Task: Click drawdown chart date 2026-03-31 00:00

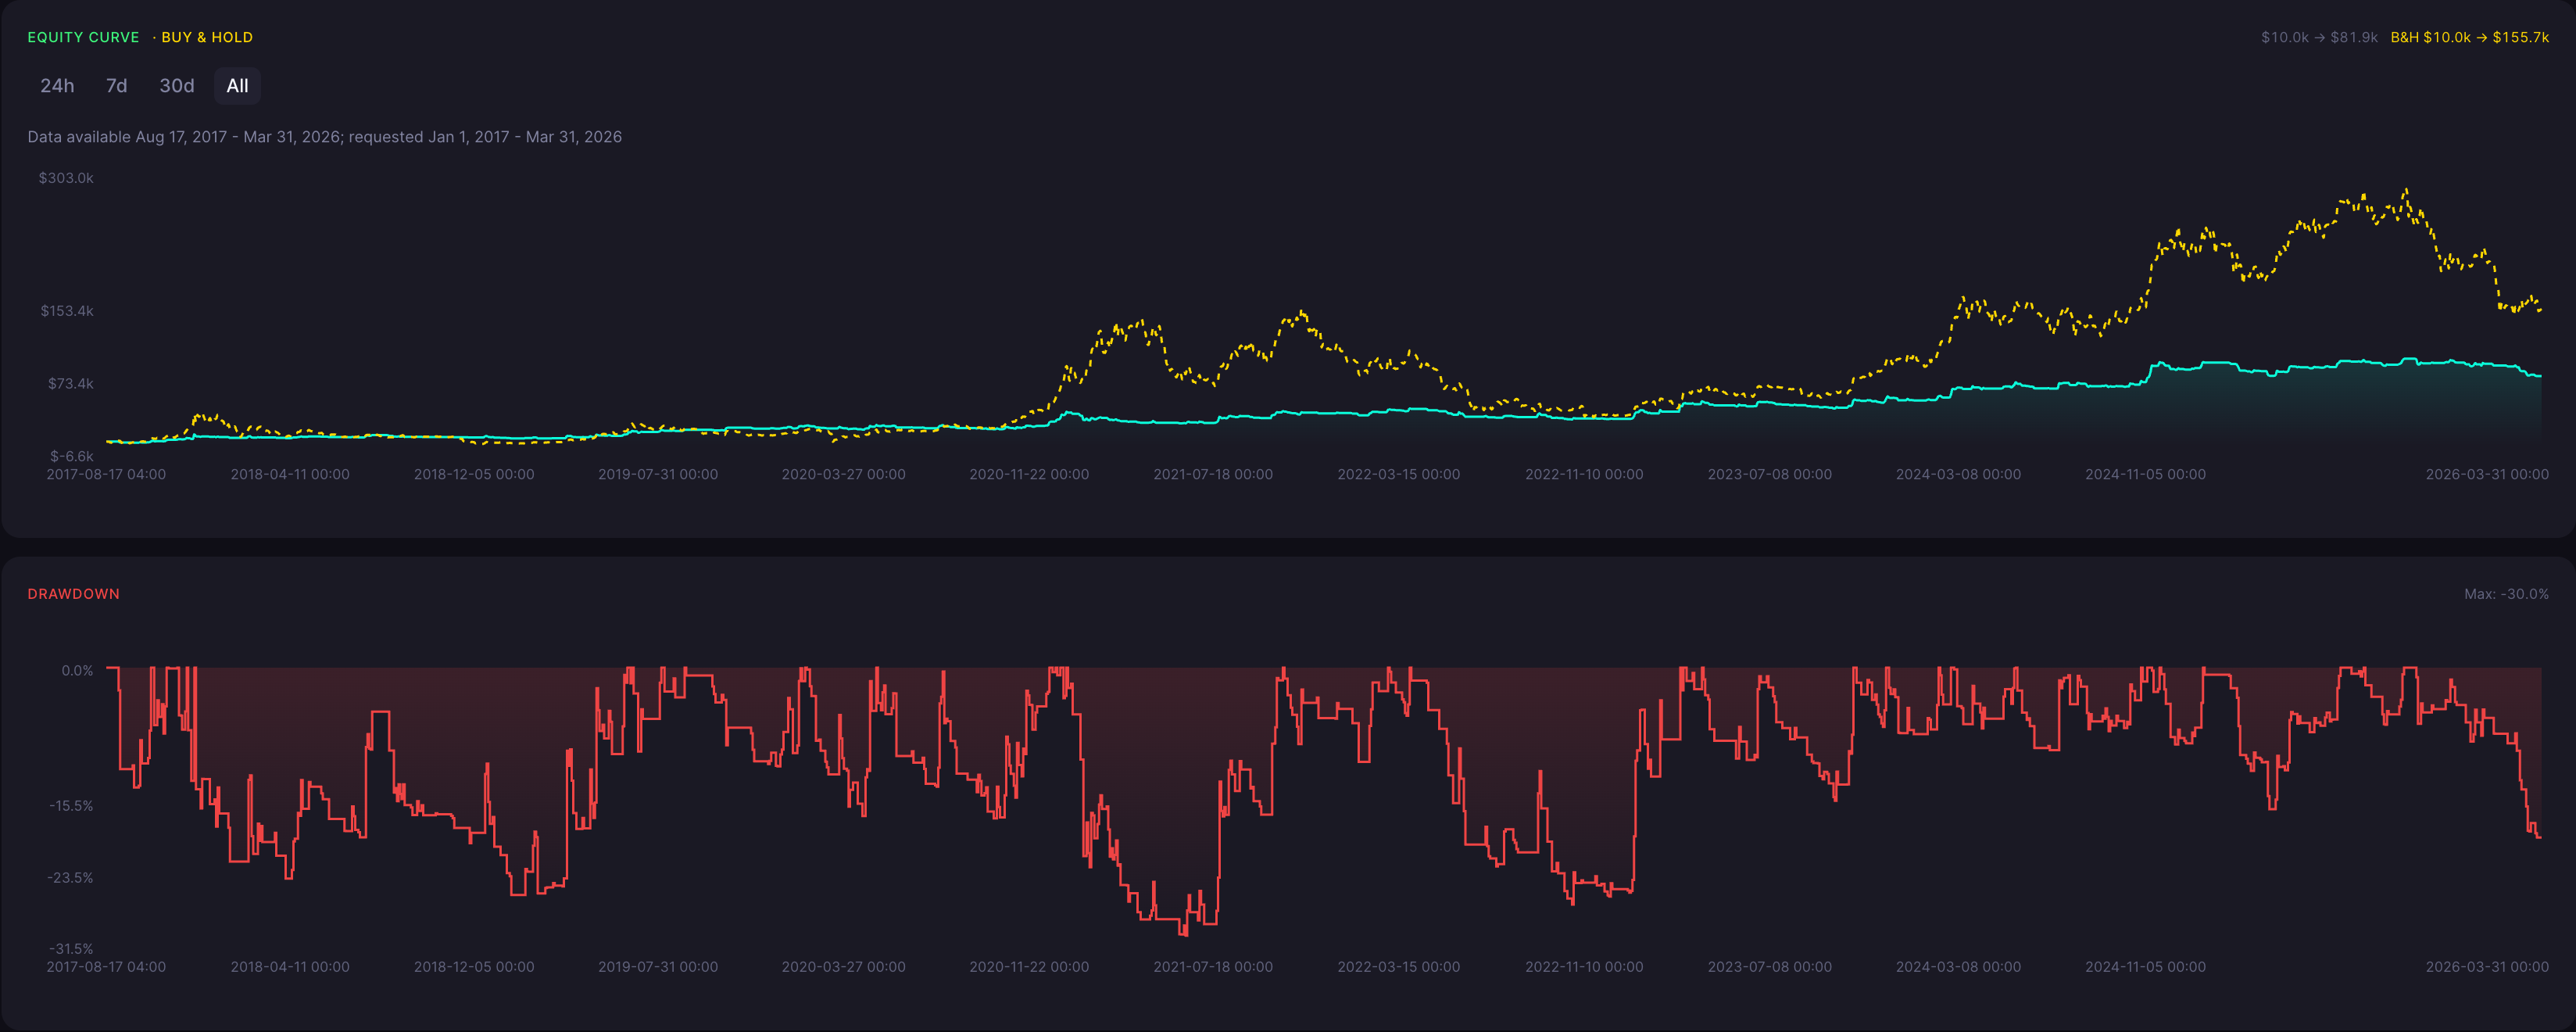Action: pyautogui.click(x=2487, y=967)
